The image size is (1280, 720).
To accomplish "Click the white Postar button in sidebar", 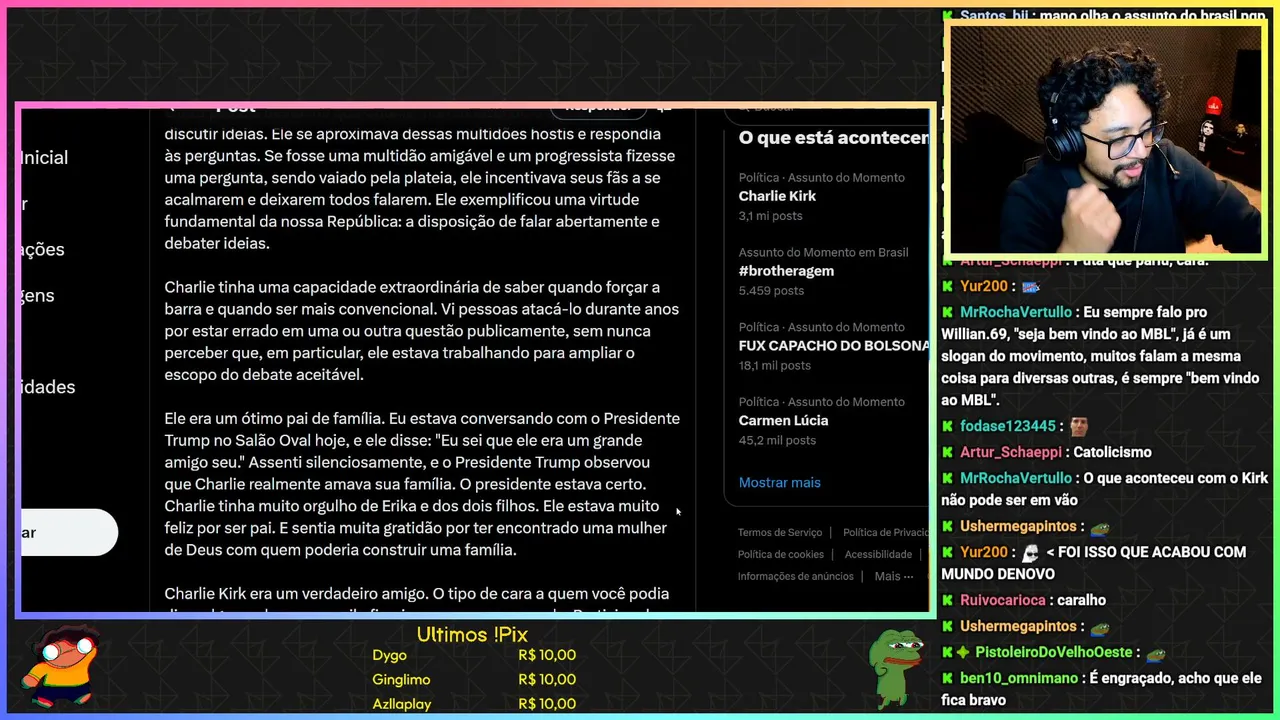I will tap(68, 532).
